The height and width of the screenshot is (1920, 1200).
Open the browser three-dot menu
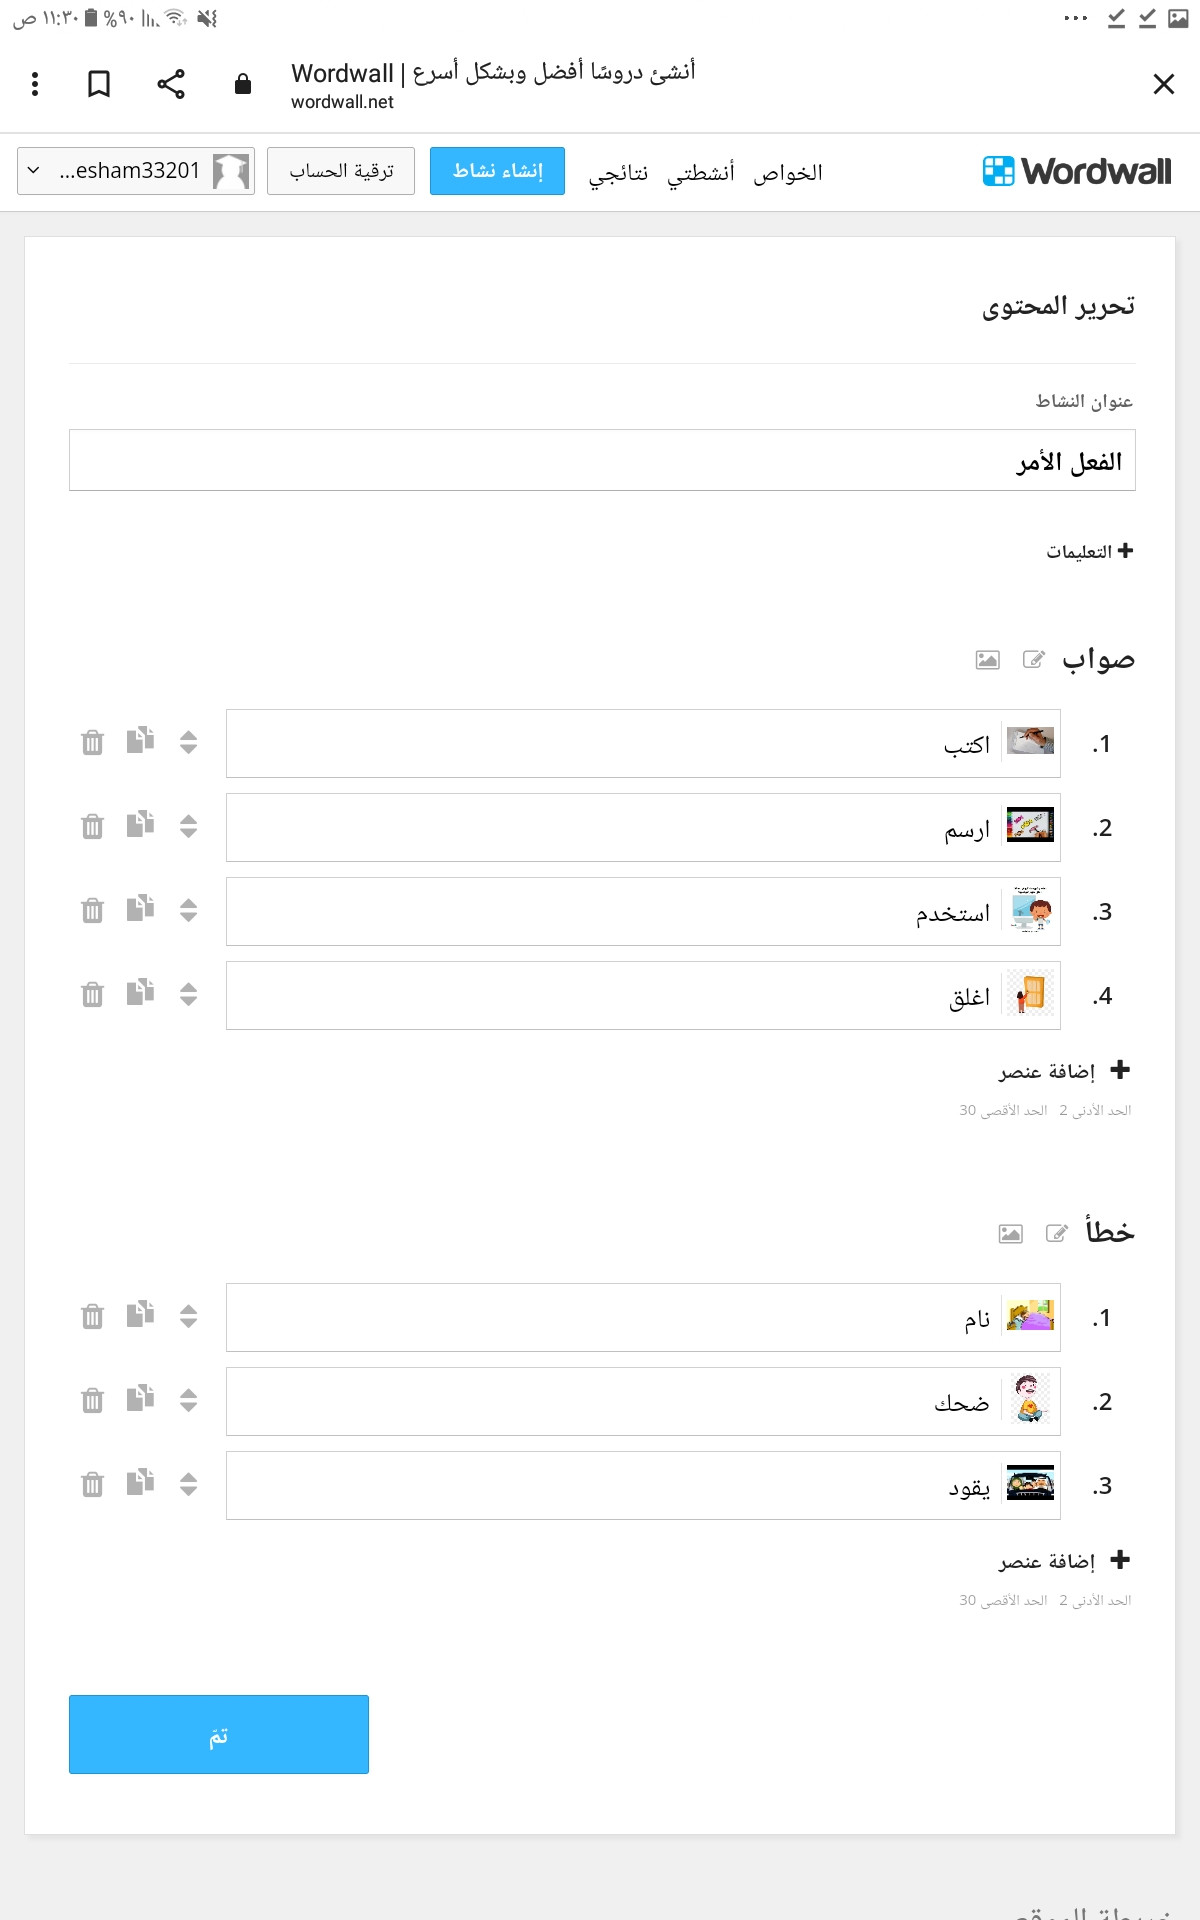pyautogui.click(x=35, y=84)
